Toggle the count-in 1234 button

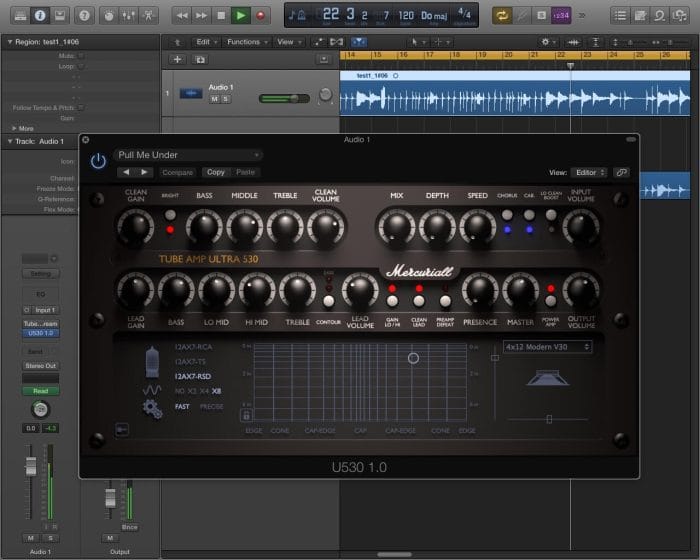tap(561, 16)
